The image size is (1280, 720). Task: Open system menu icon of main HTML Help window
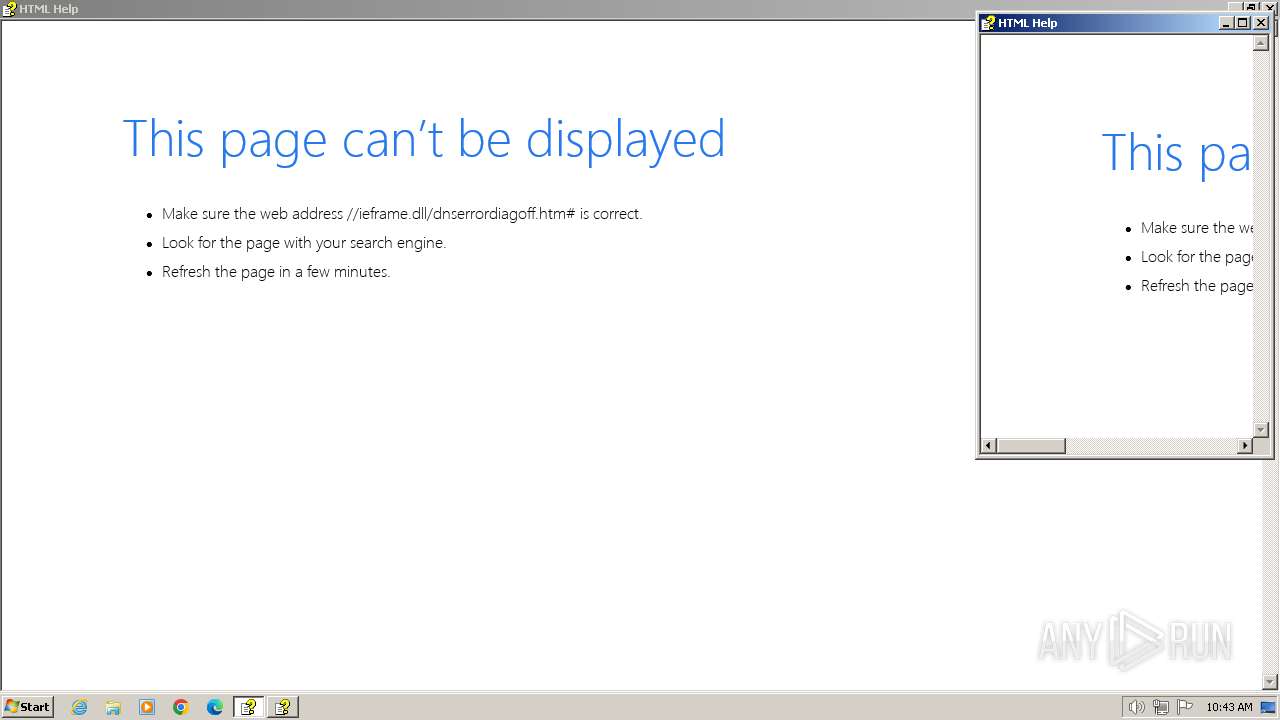click(9, 9)
